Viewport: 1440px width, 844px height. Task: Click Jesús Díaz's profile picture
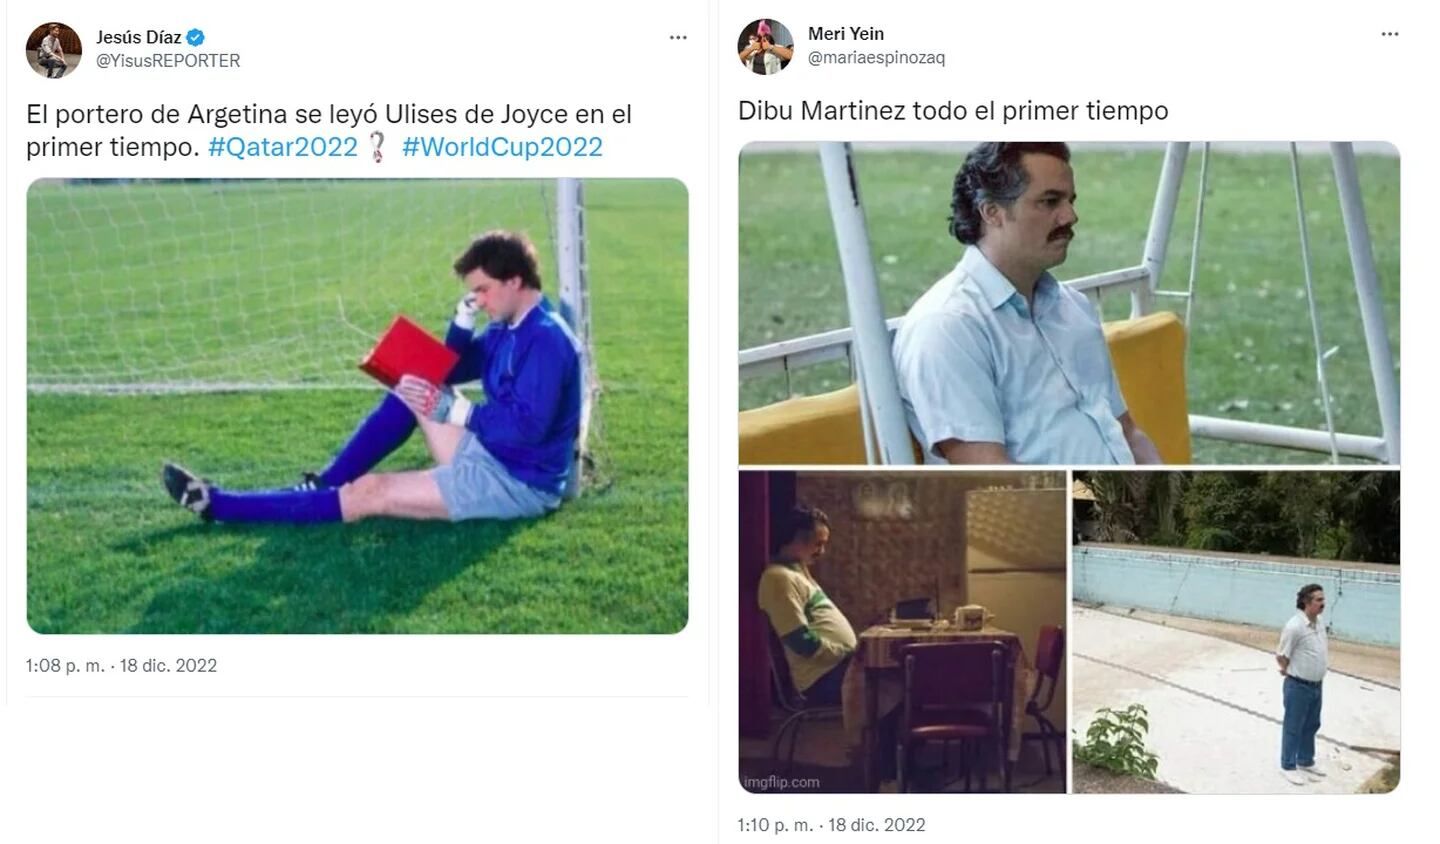[x=55, y=47]
